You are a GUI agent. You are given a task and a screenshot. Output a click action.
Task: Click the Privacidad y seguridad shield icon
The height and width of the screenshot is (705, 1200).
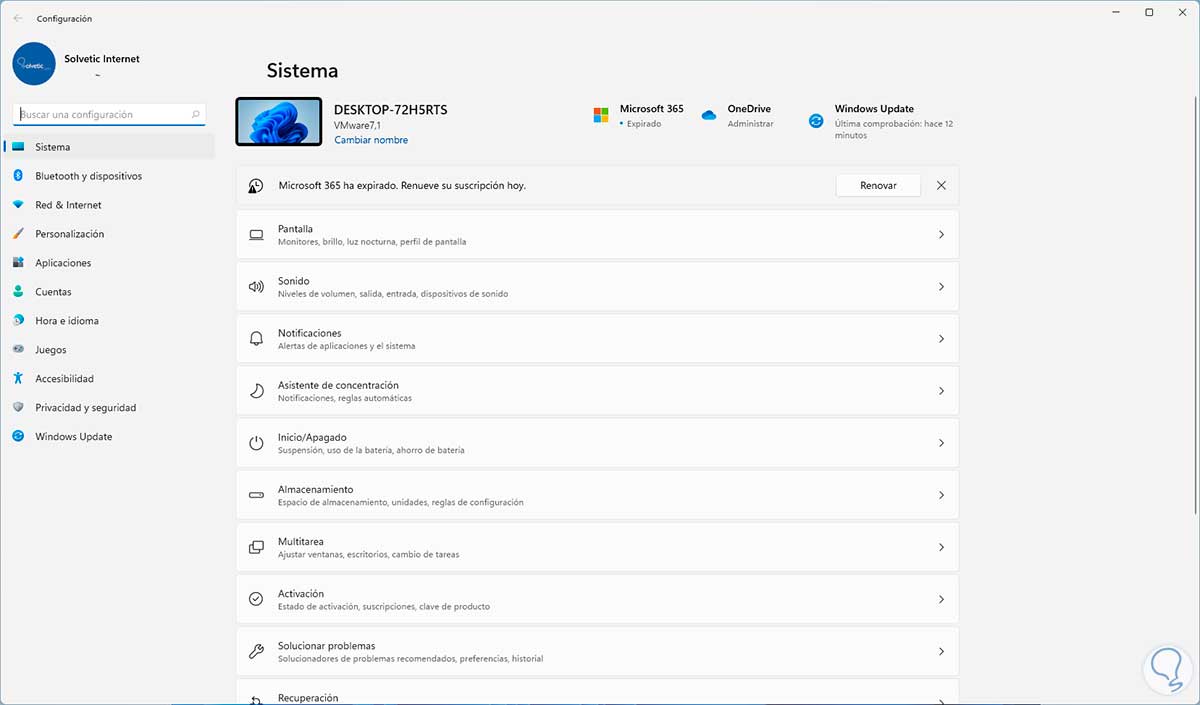(18, 408)
